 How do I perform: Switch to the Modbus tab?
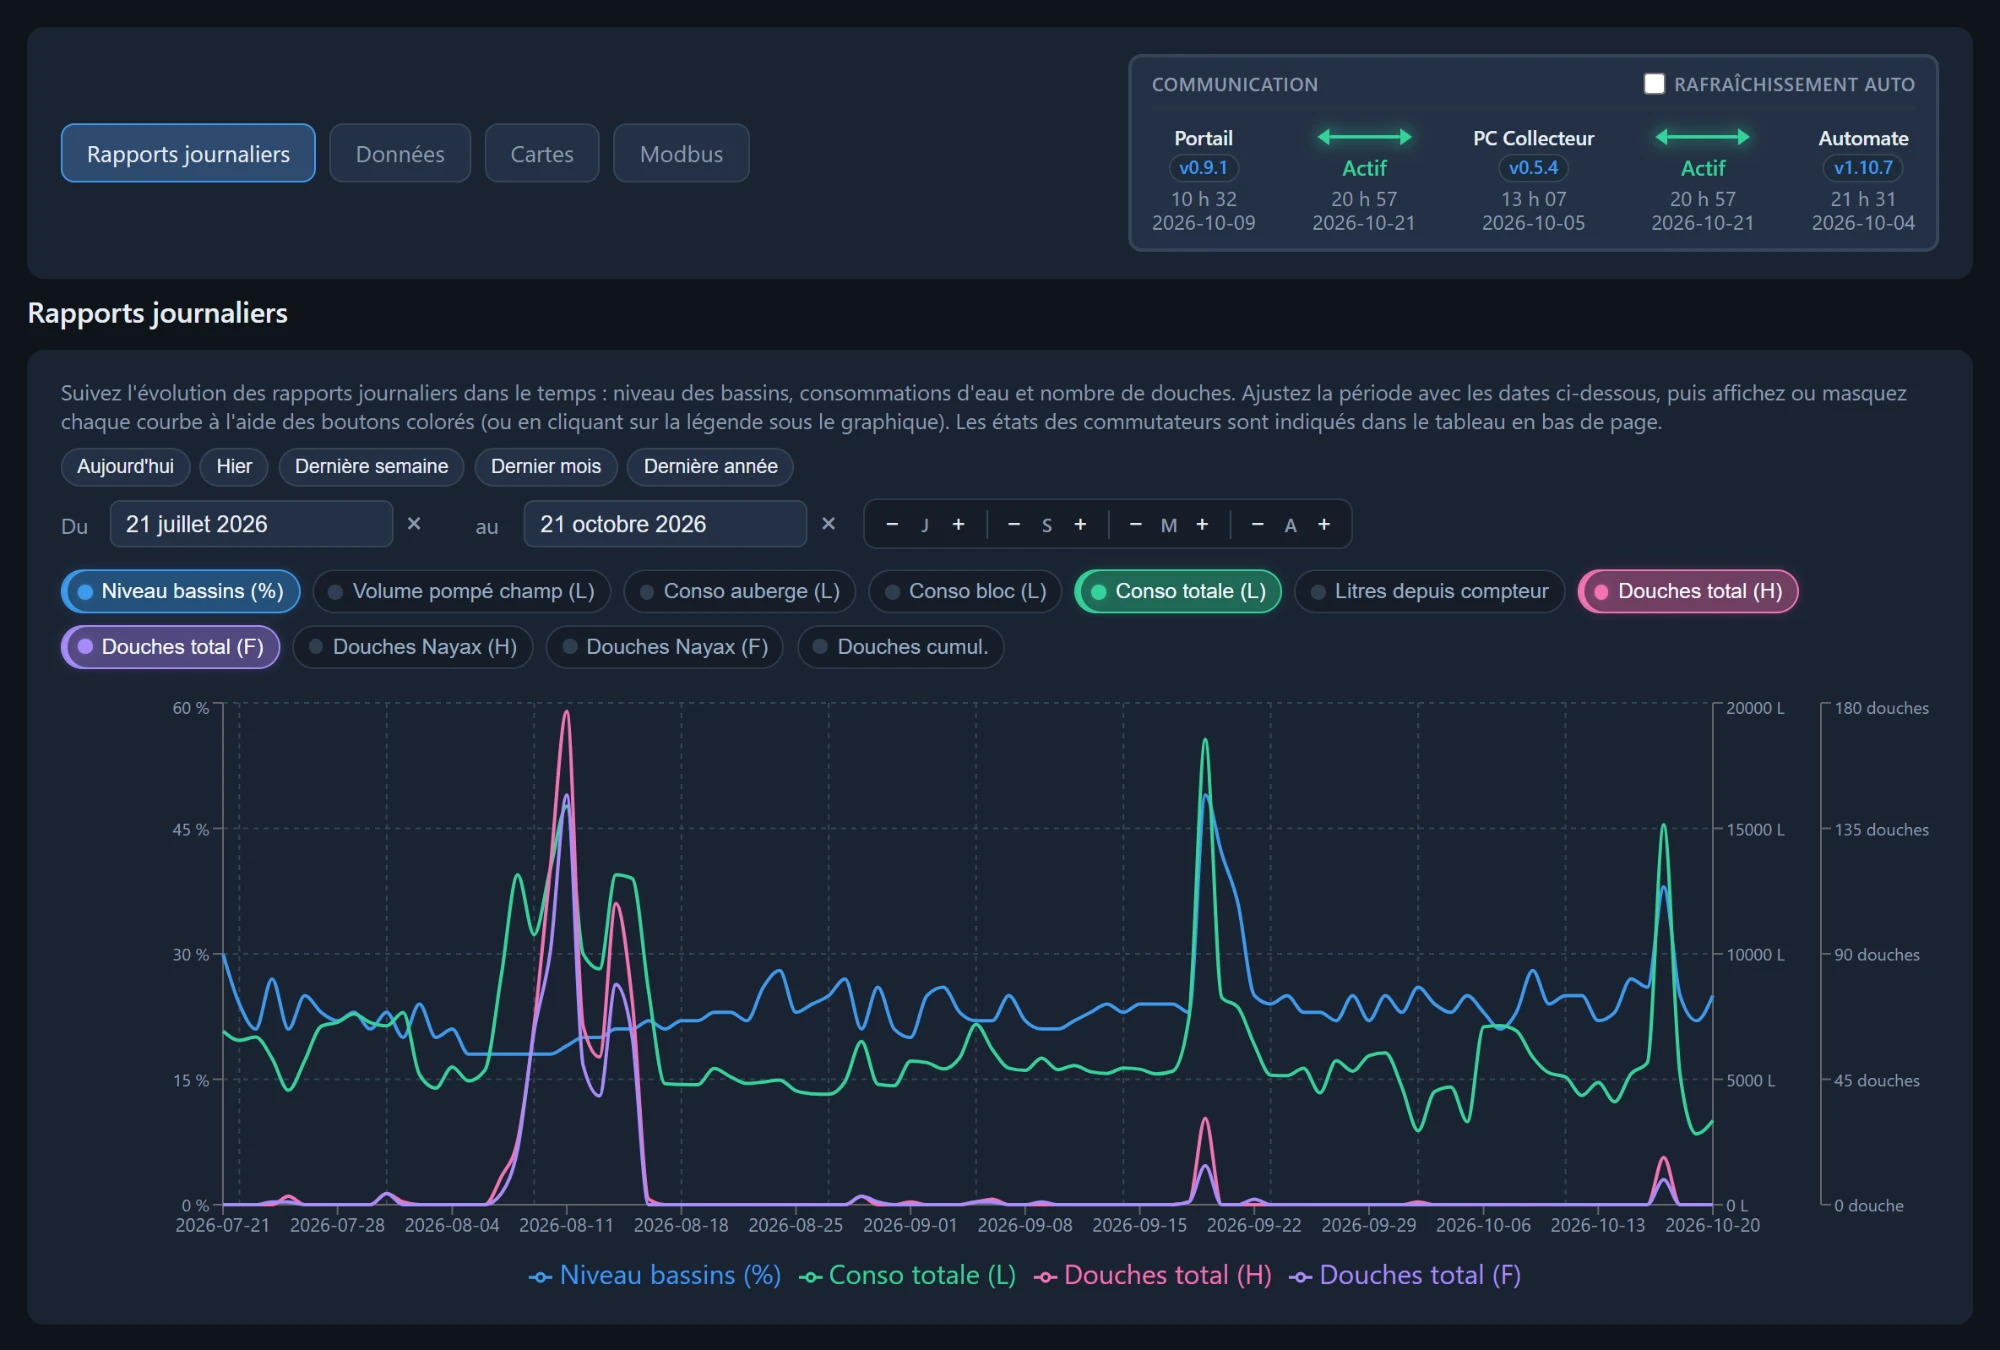[681, 153]
